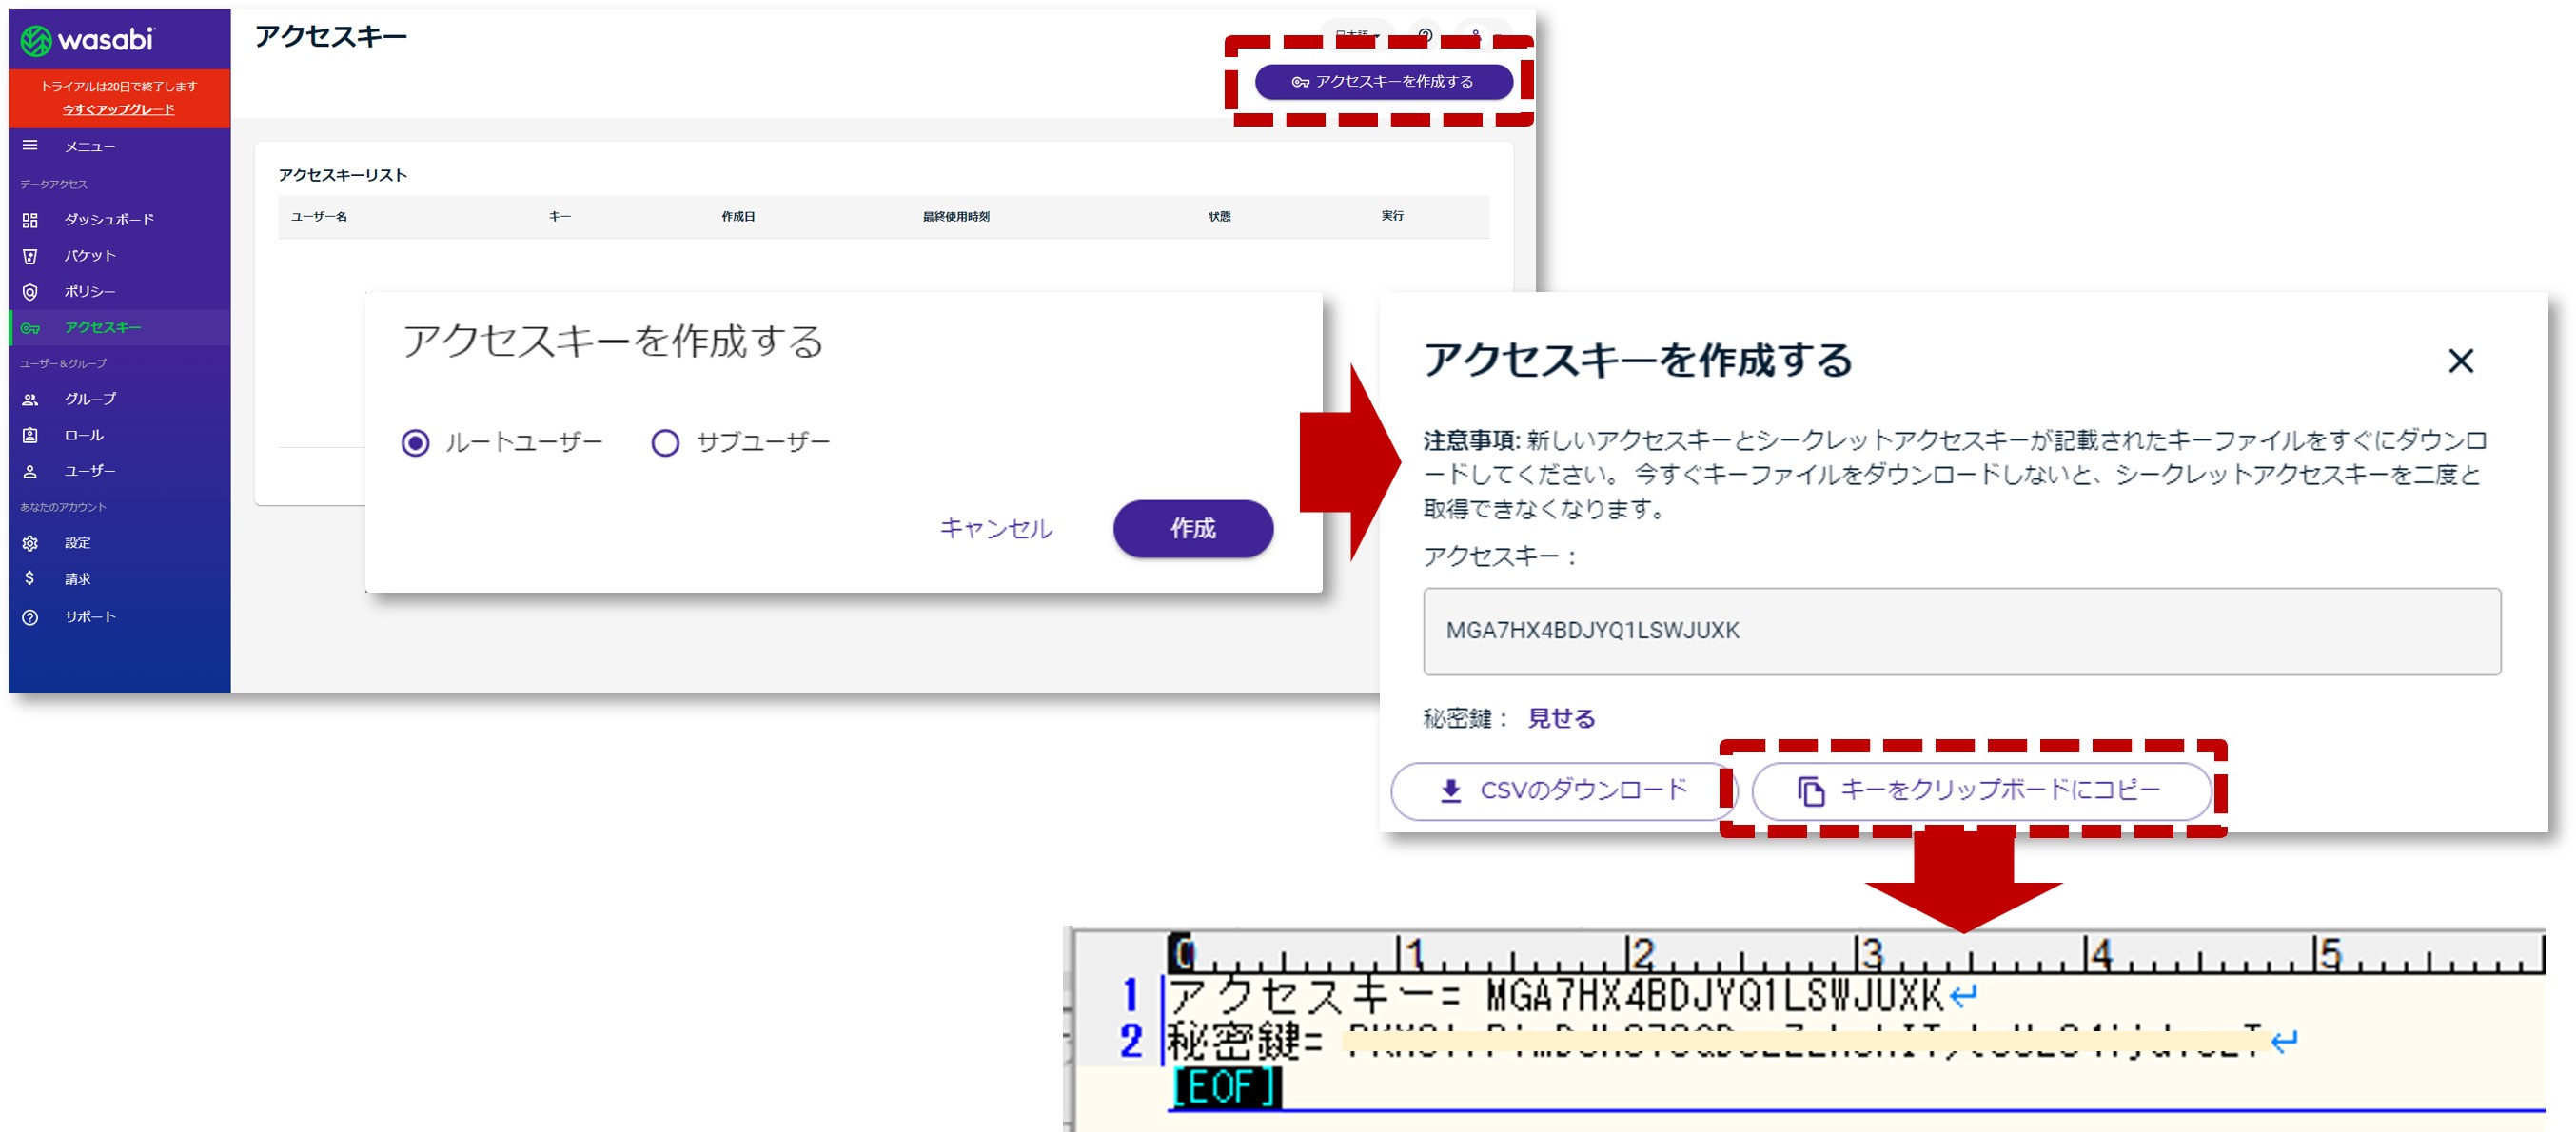2576x1132 pixels.
Task: Click the 今すぐアップグレード upgrade link
Action: tap(118, 109)
